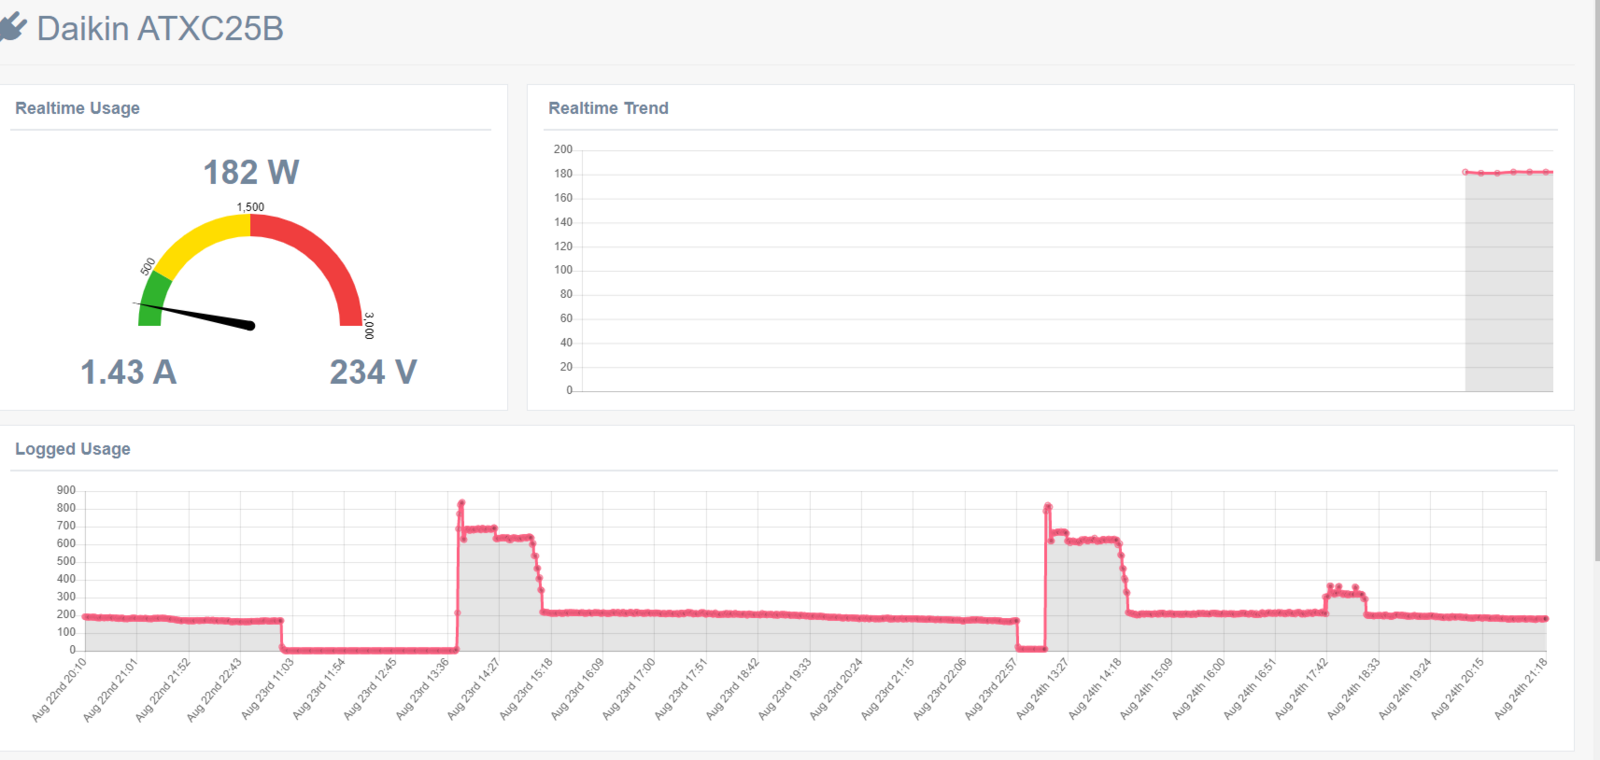Click the black gauge needle
The height and width of the screenshot is (760, 1600).
(195, 314)
